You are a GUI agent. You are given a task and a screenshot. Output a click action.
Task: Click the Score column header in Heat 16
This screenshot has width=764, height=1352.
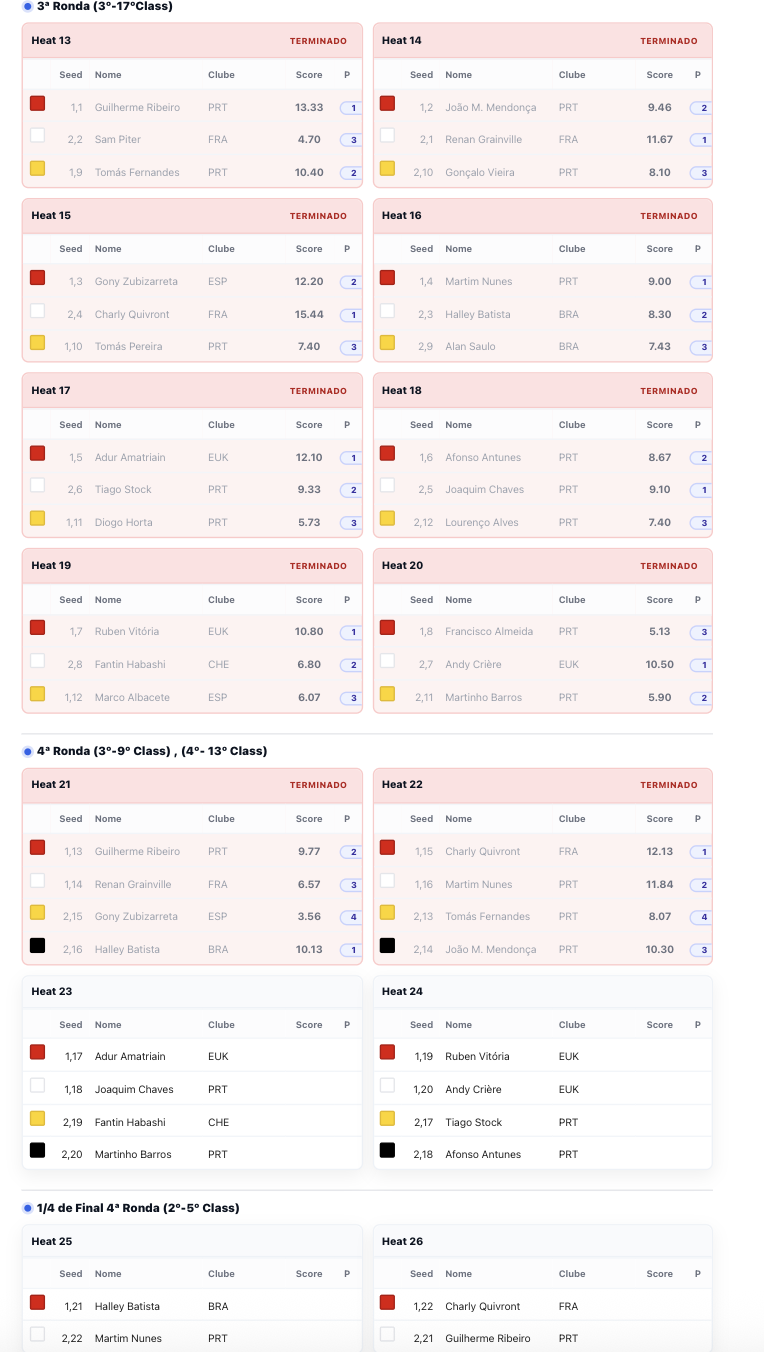click(659, 249)
